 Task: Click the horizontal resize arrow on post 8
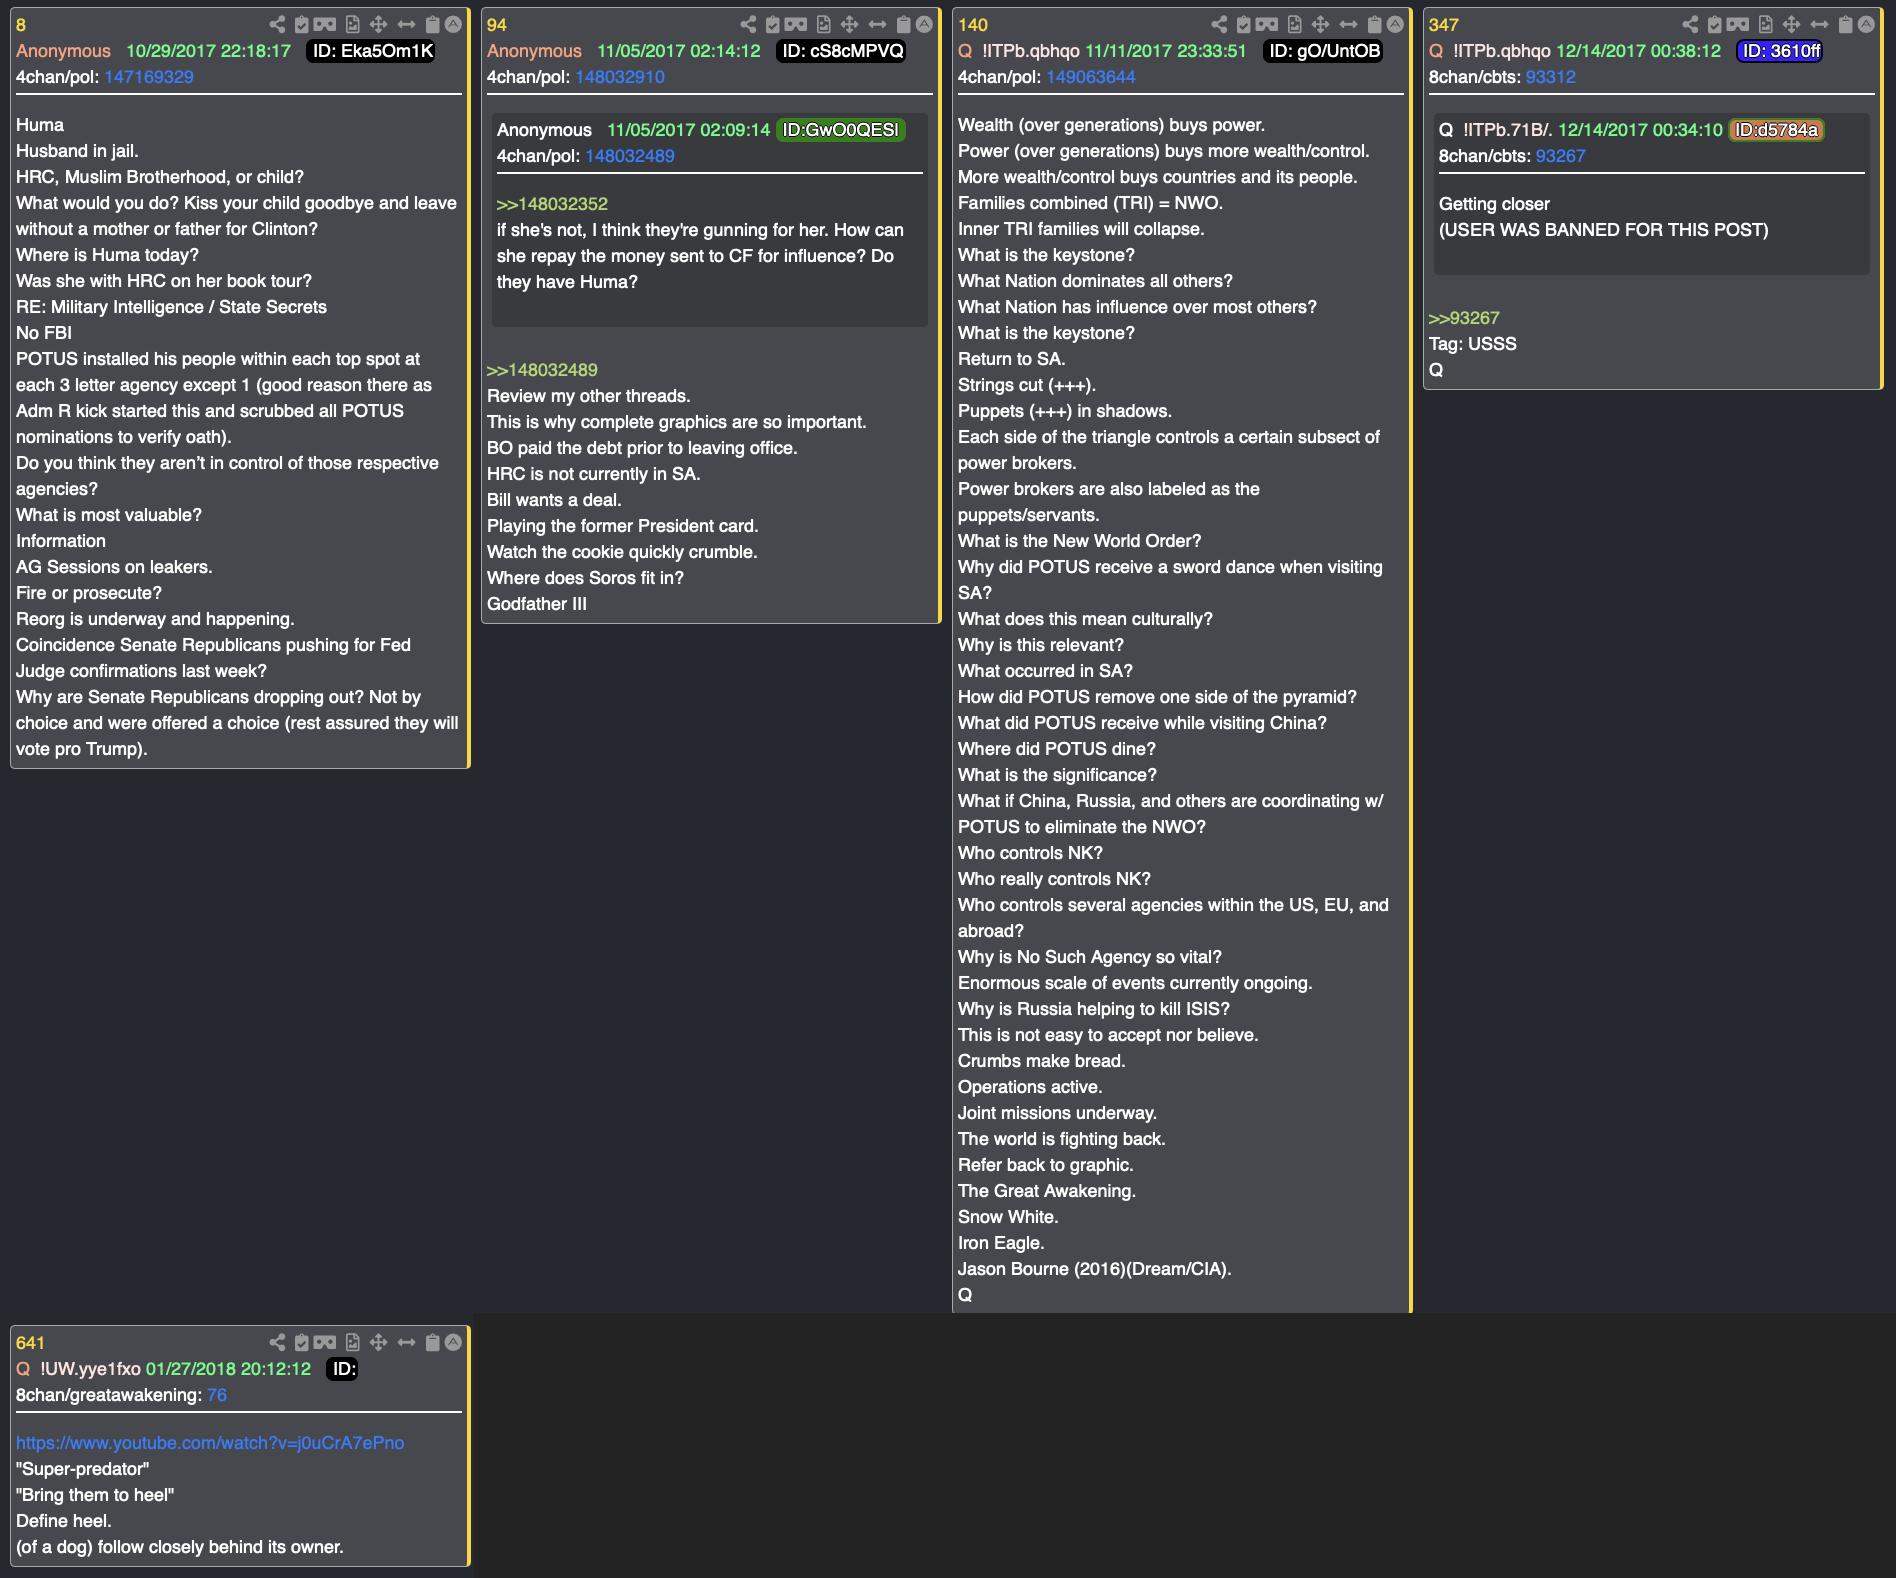[406, 24]
